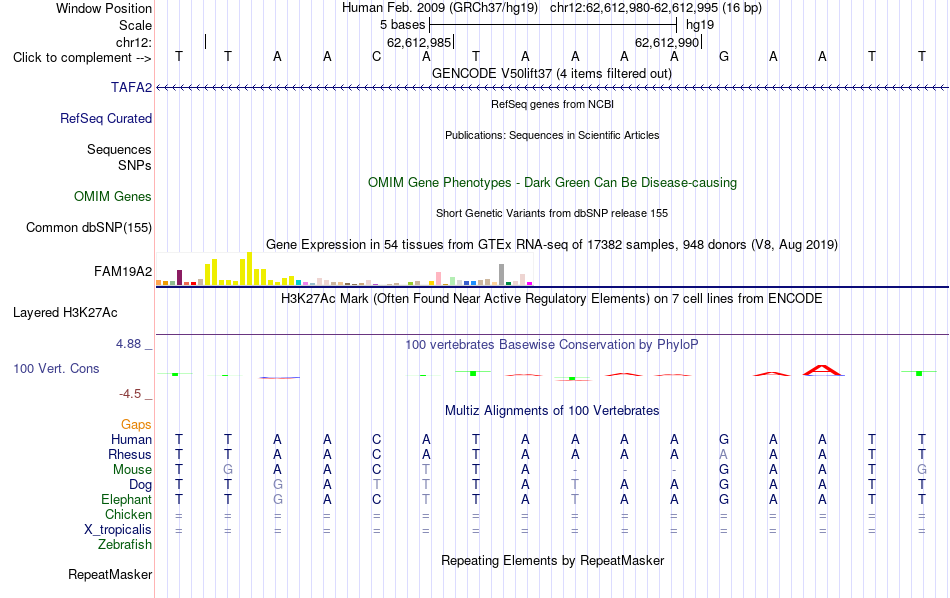
Task: Click the Sequences track label
Action: pos(119,150)
